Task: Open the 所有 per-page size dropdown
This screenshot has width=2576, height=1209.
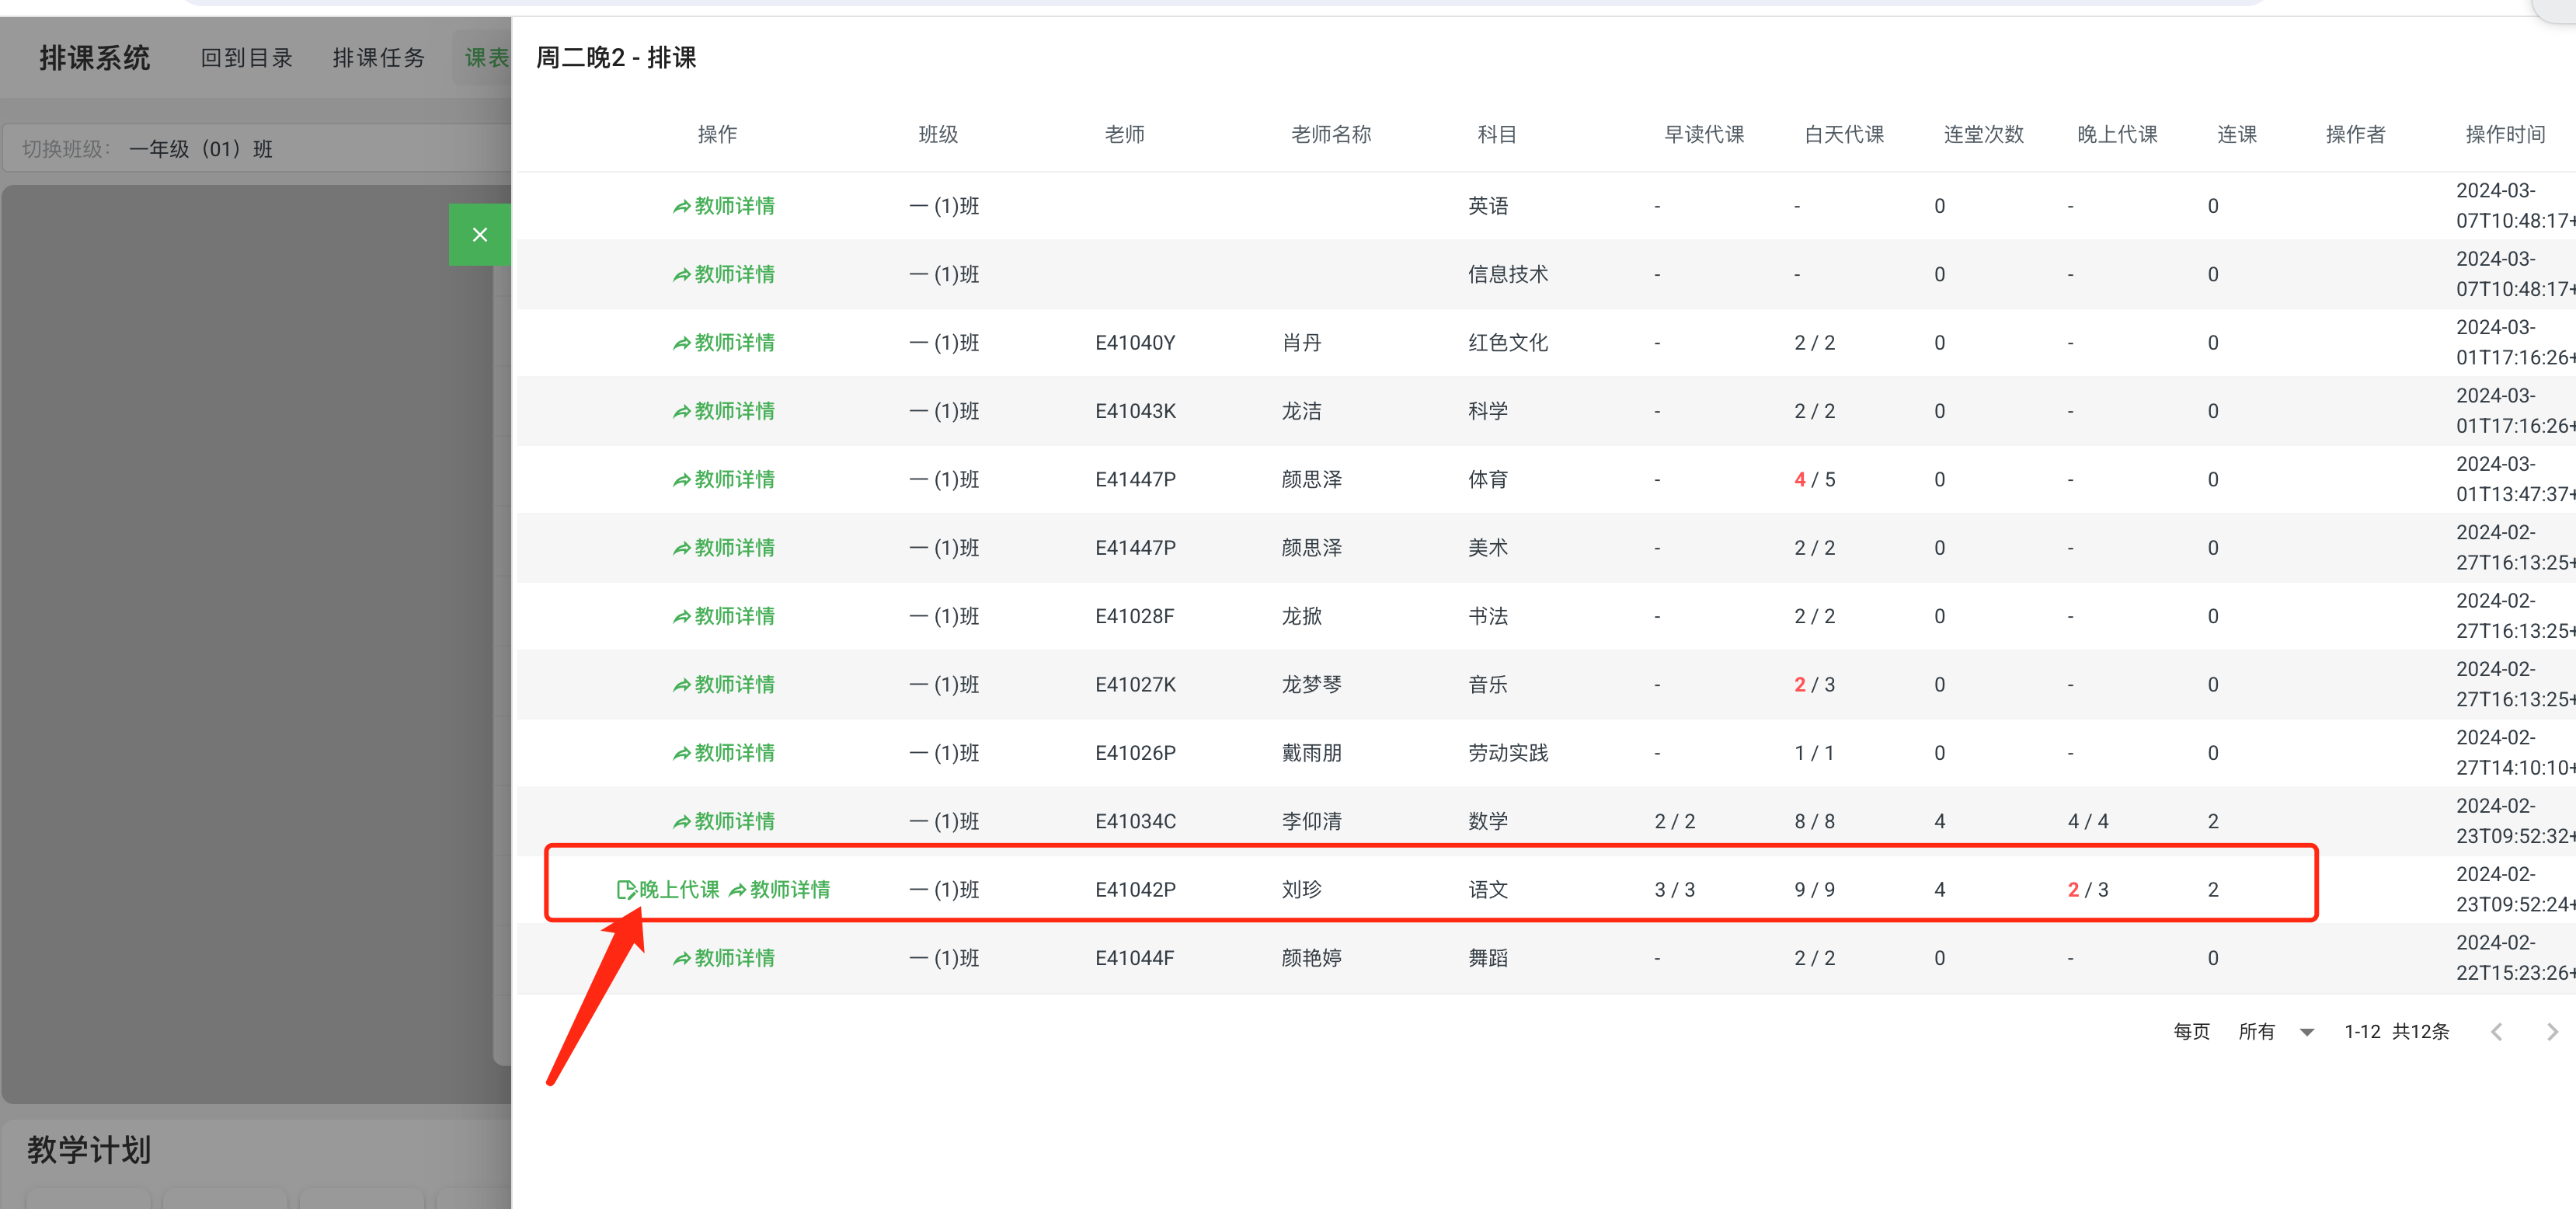Action: pyautogui.click(x=2257, y=1031)
